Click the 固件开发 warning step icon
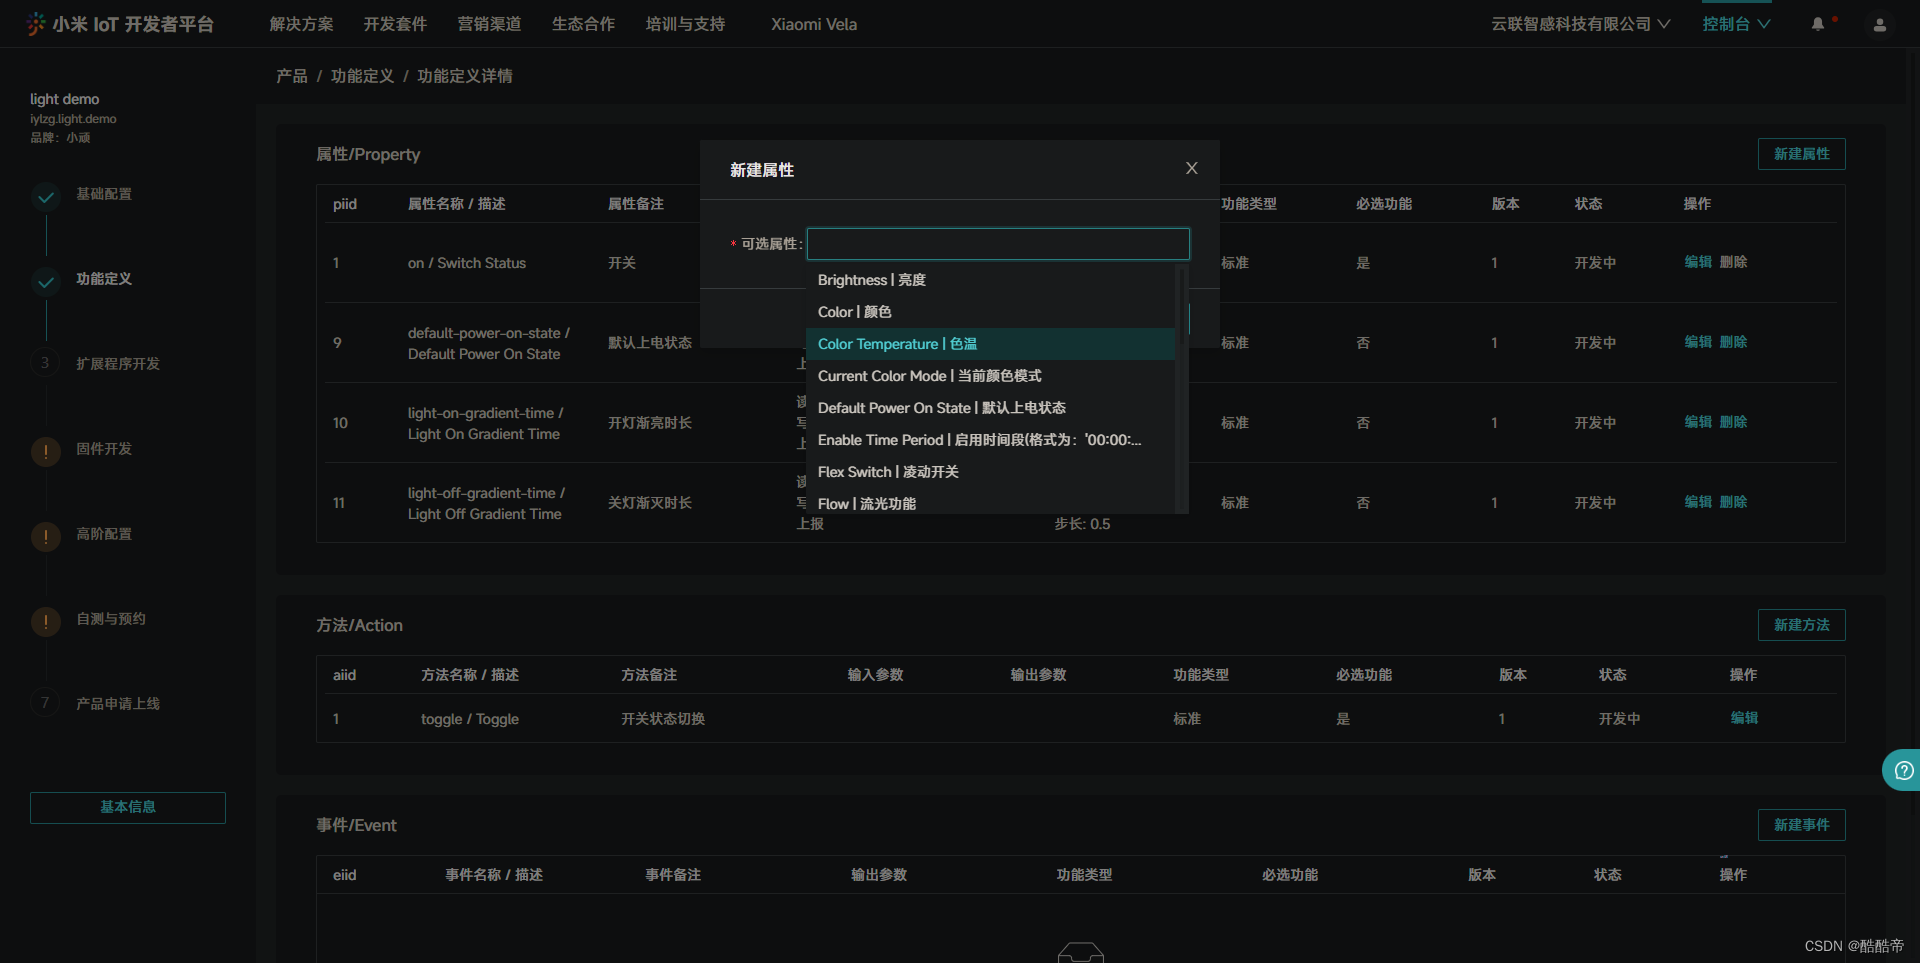Image resolution: width=1920 pixels, height=963 pixels. click(x=46, y=452)
